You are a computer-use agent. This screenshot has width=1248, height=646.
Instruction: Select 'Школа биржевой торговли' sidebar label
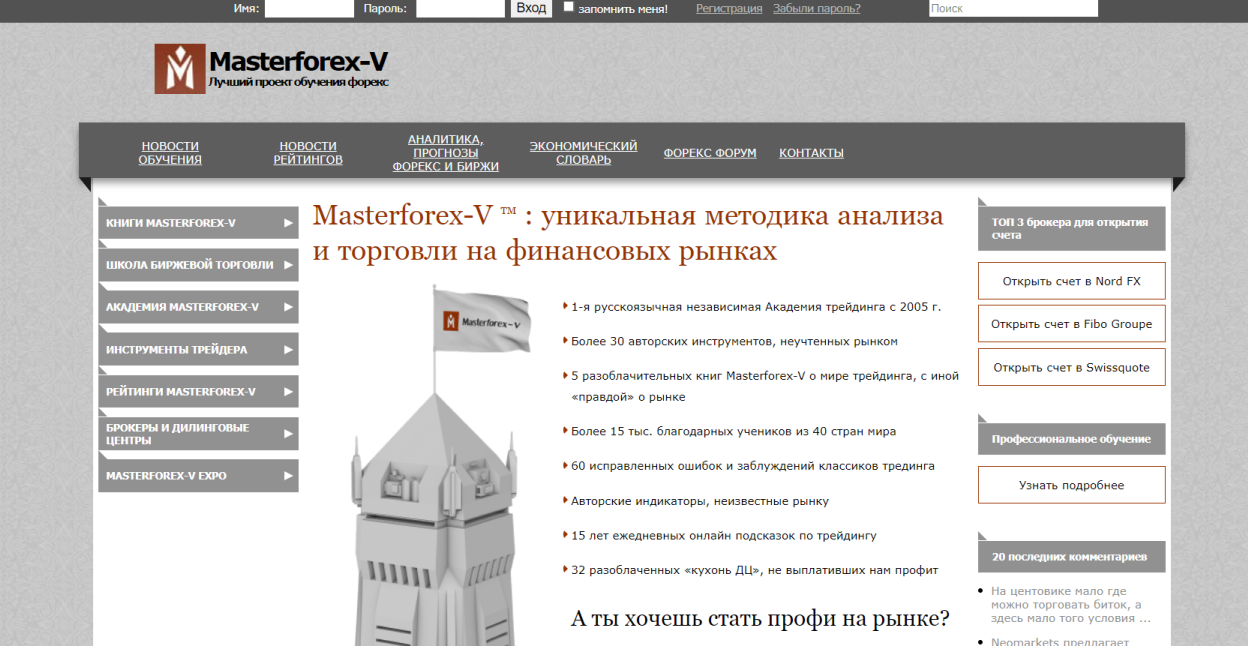(x=190, y=265)
